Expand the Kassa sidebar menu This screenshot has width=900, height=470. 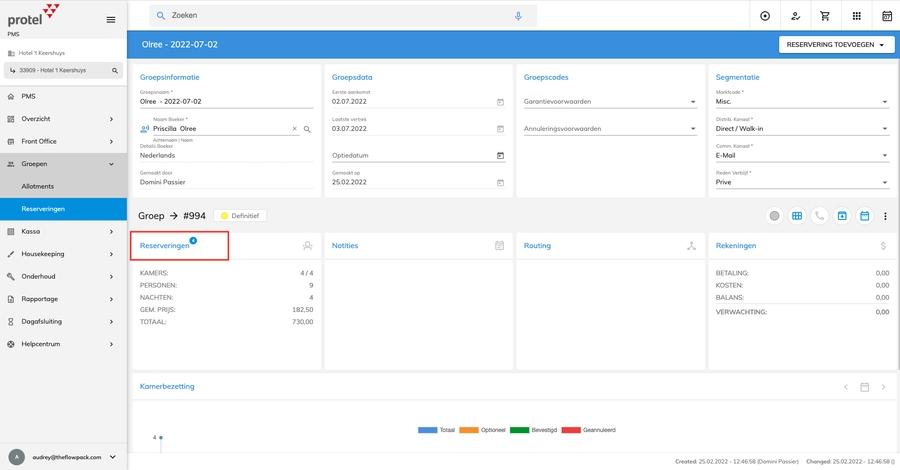click(x=64, y=231)
